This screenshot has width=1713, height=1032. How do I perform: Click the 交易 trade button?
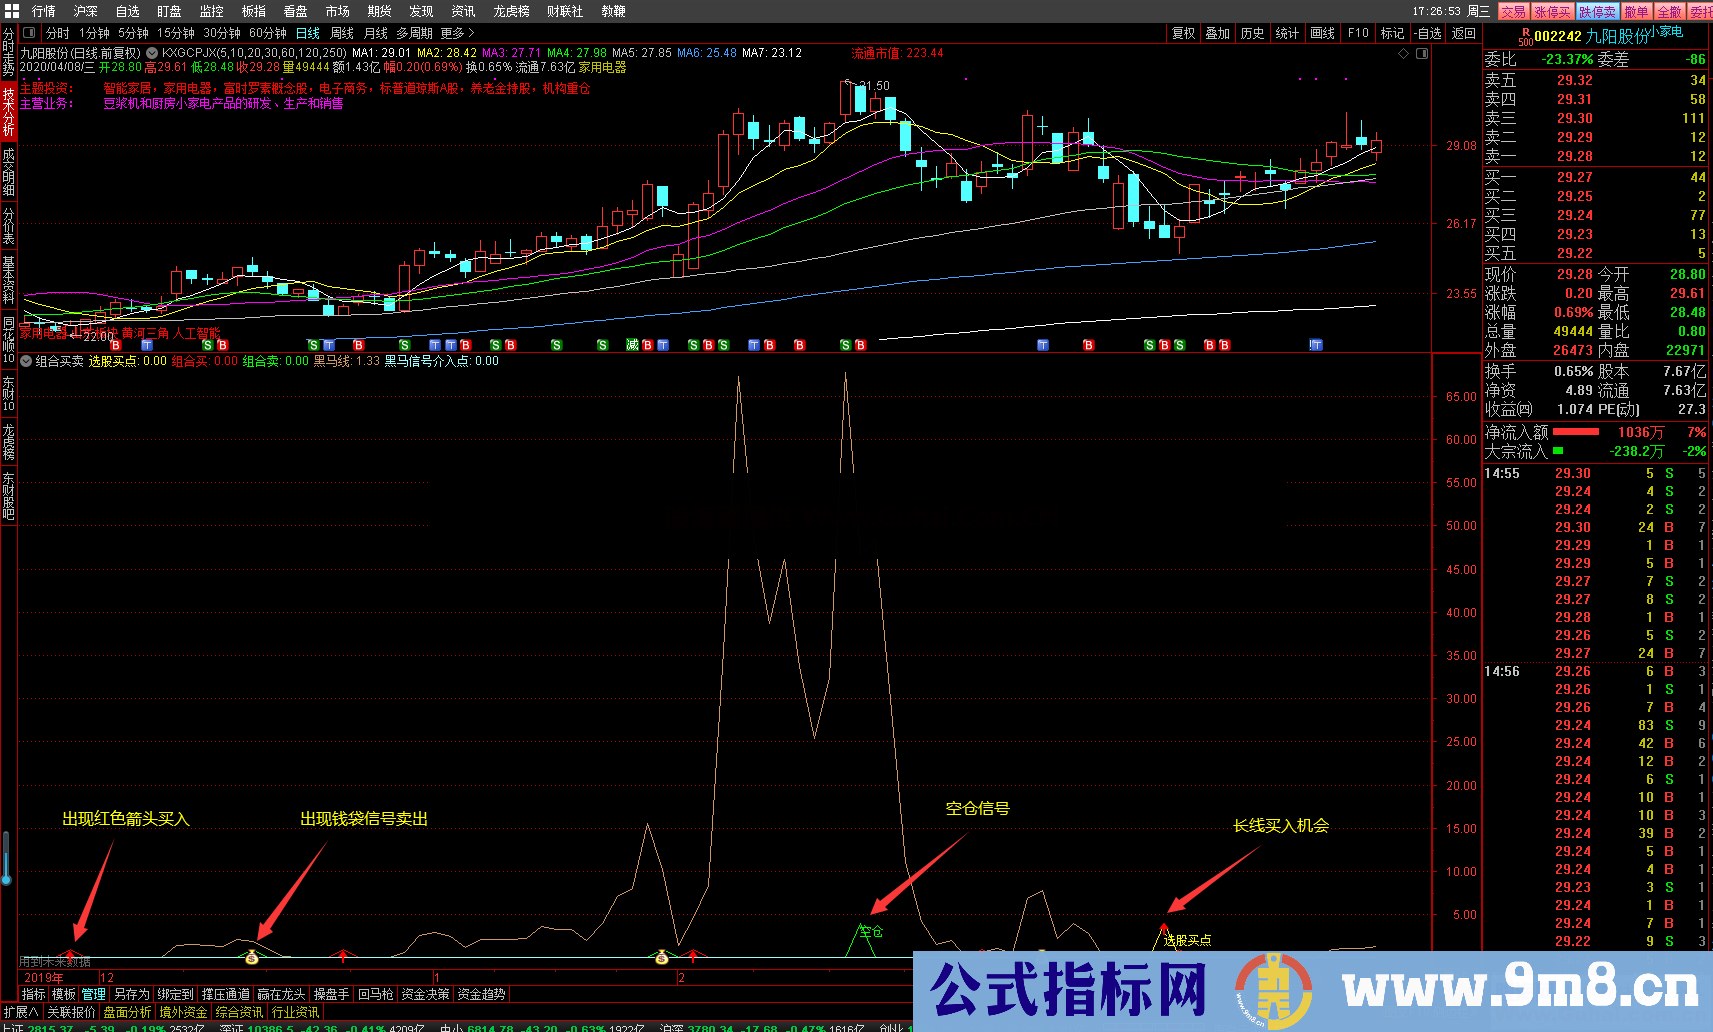tap(1512, 11)
